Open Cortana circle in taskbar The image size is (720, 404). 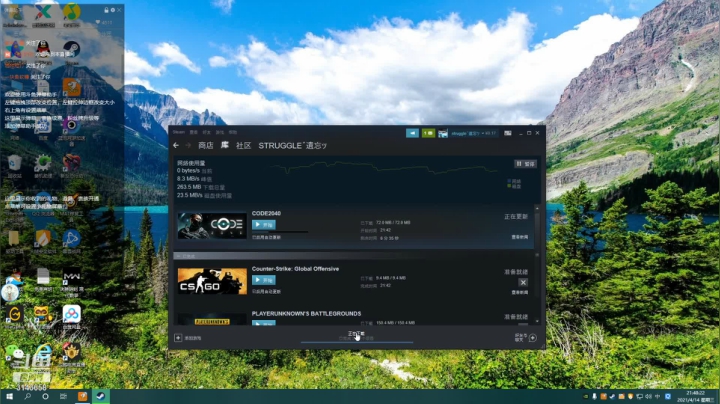[x=45, y=396]
